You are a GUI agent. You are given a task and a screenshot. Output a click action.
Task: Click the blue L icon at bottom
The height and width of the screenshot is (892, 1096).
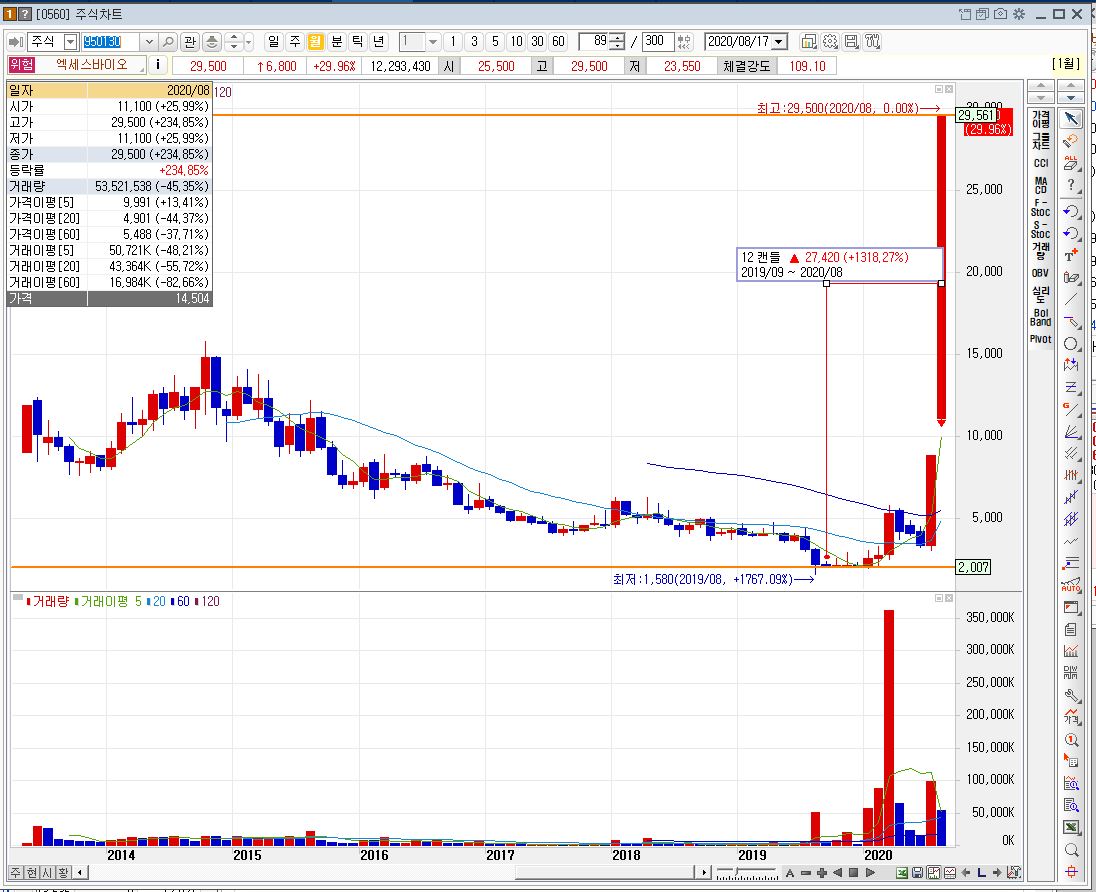[981, 872]
